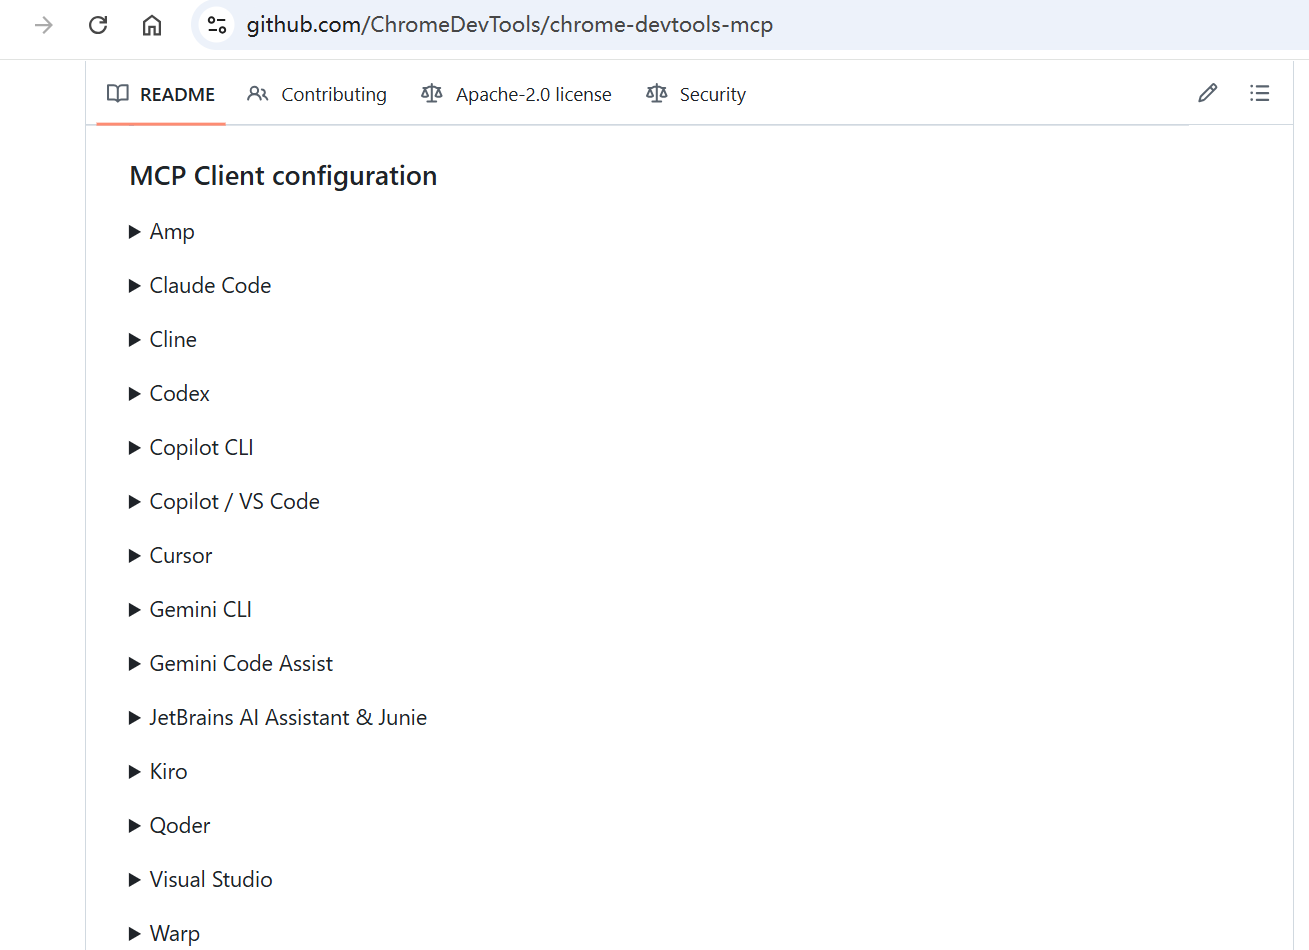1309x950 pixels.
Task: Expand the Cursor configuration section
Action: (x=180, y=556)
